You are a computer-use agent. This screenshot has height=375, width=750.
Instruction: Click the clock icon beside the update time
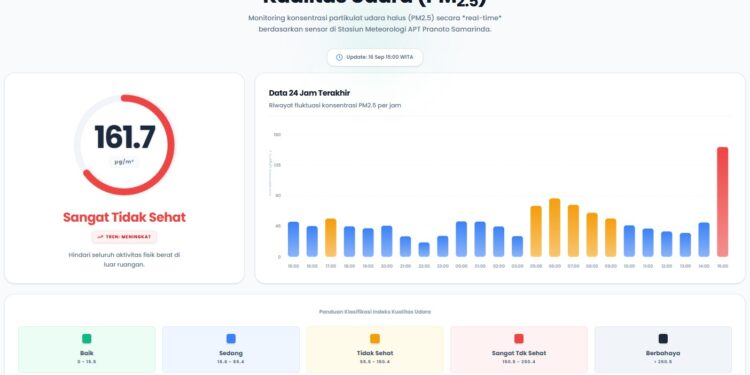coord(339,57)
